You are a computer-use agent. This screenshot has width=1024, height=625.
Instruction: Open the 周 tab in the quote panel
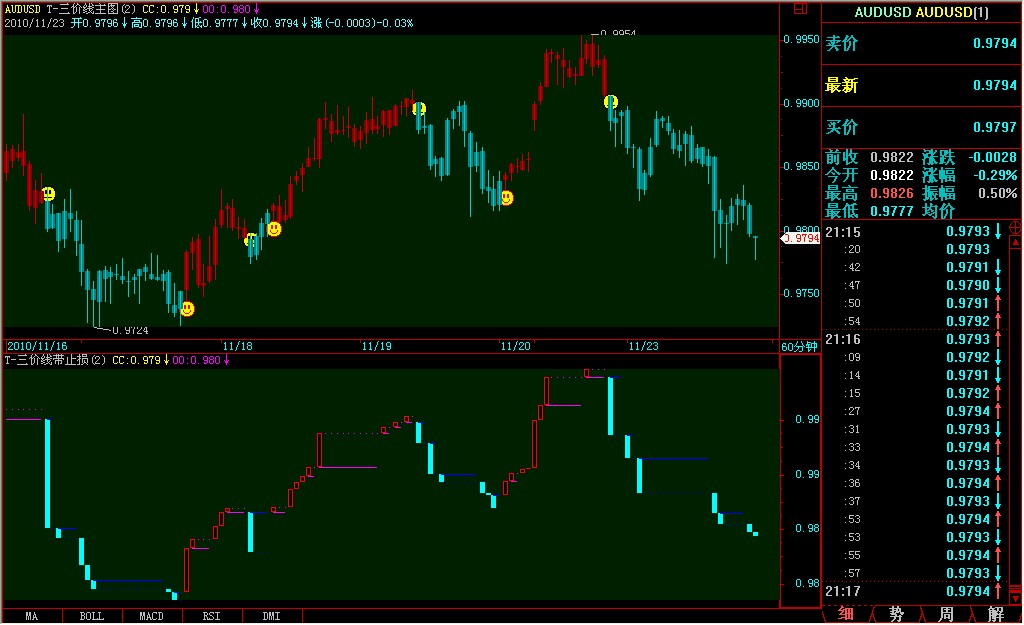[946, 614]
